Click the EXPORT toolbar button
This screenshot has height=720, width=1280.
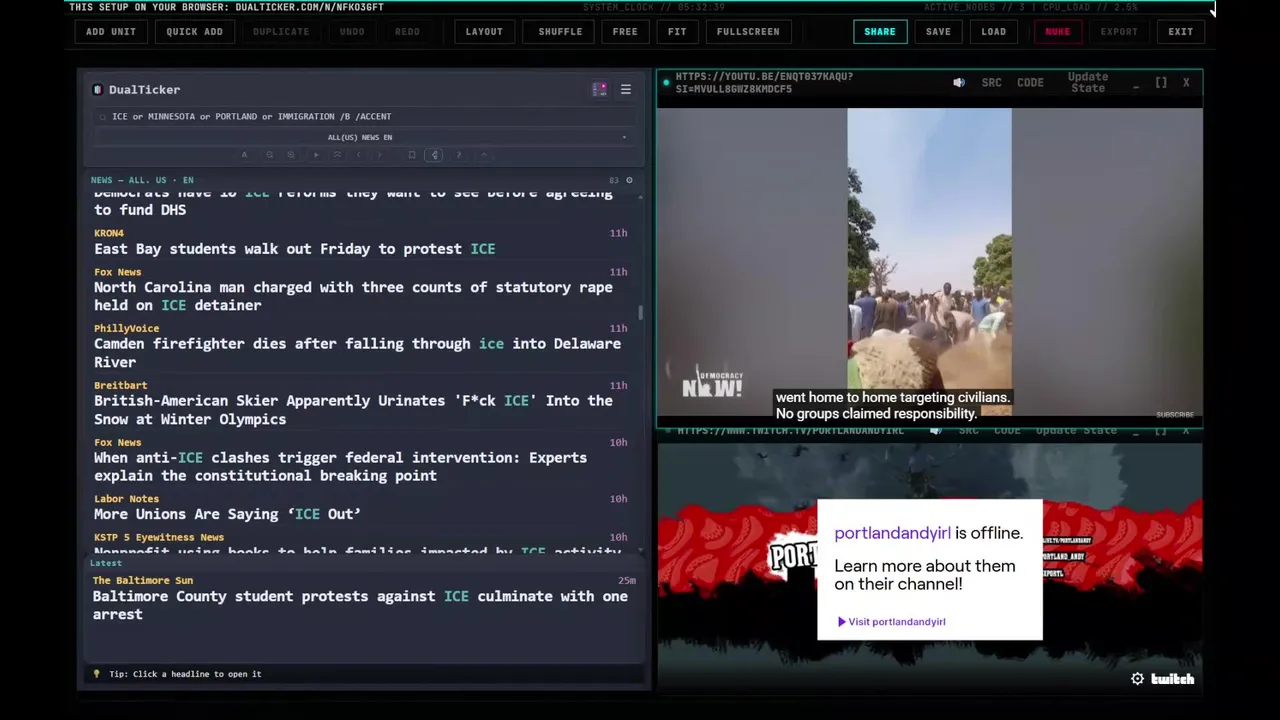click(x=1119, y=31)
